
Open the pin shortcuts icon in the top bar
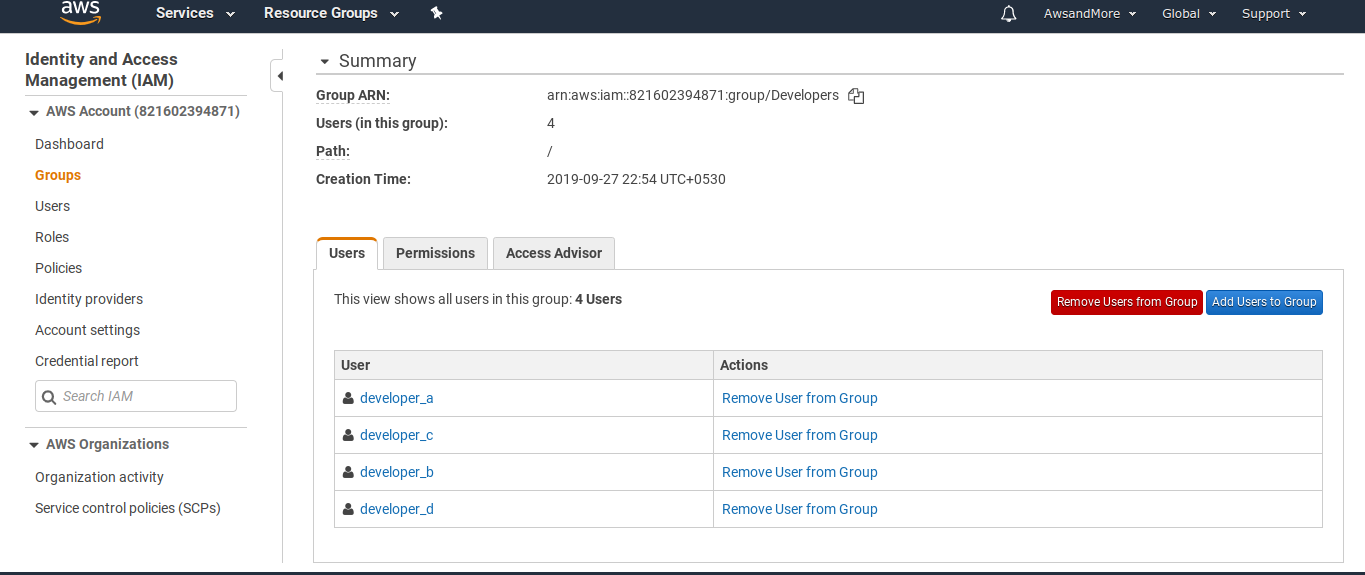436,13
